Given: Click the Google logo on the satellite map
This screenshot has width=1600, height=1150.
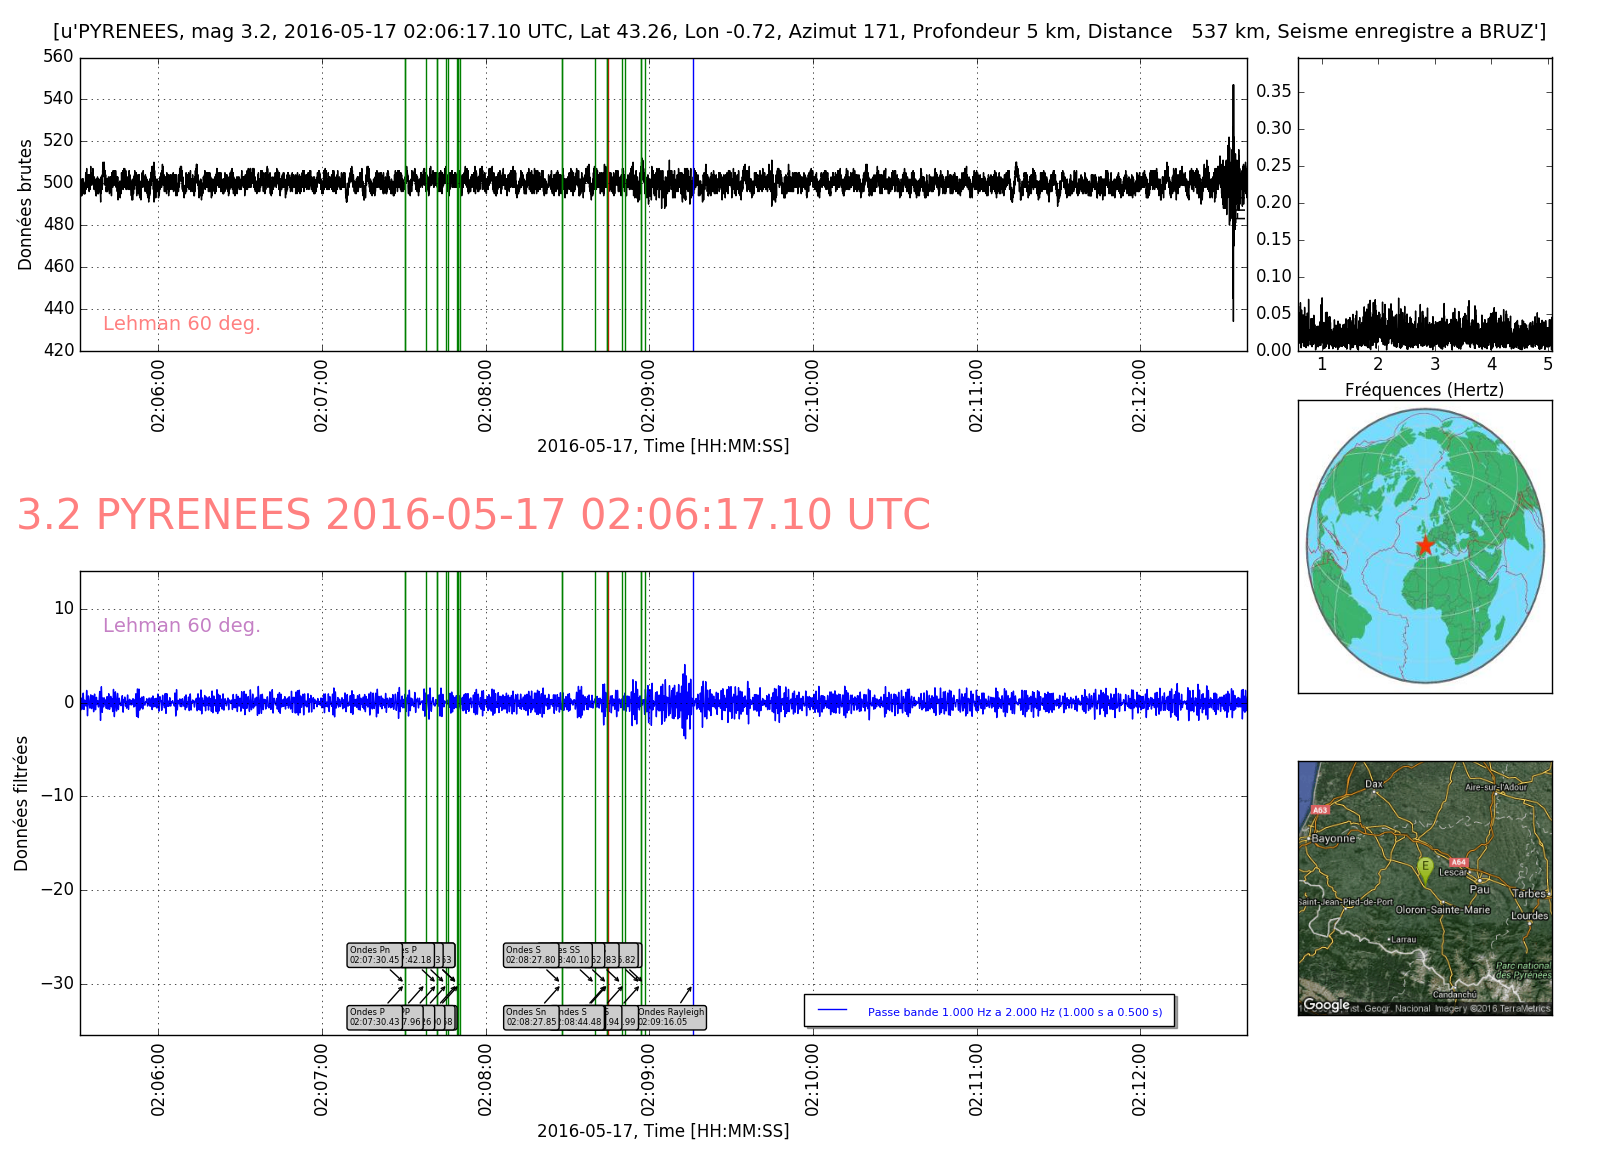Looking at the screenshot, I should click(1326, 1005).
